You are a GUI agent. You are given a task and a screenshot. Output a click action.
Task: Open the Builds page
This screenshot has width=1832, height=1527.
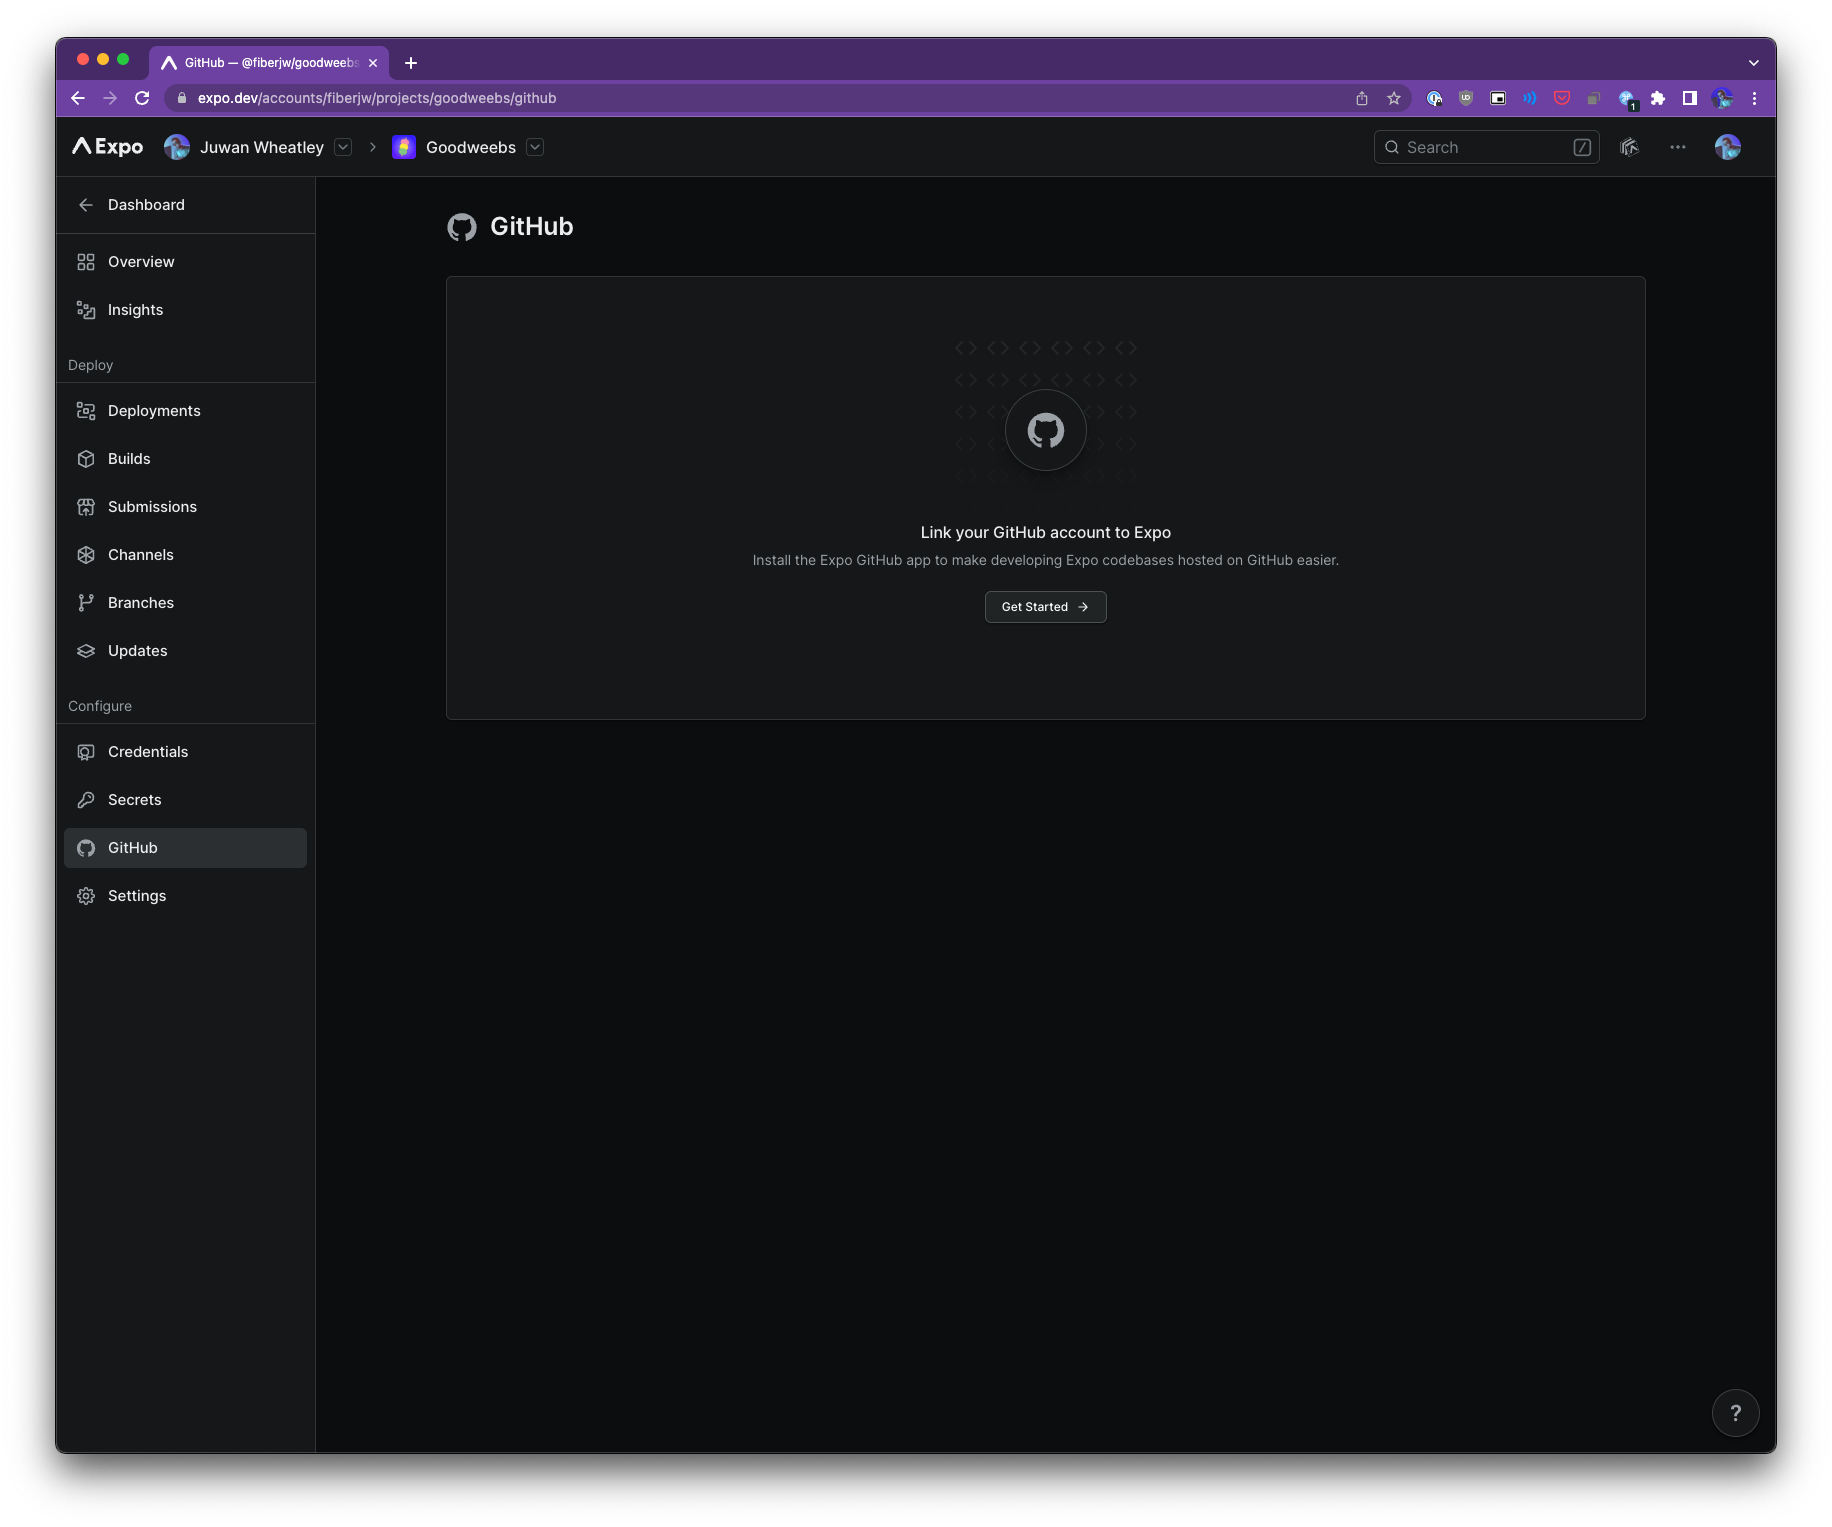coord(185,459)
